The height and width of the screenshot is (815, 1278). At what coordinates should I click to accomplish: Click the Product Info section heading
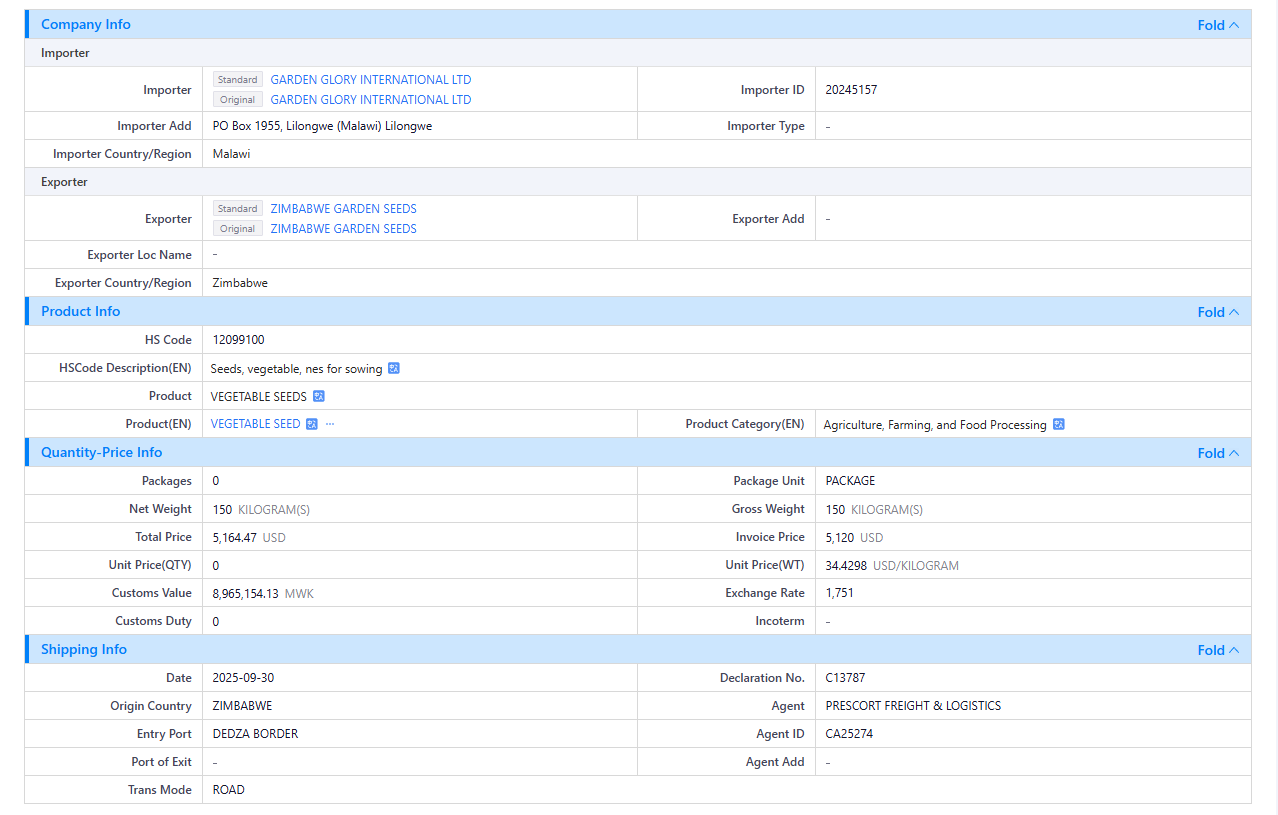tap(81, 311)
